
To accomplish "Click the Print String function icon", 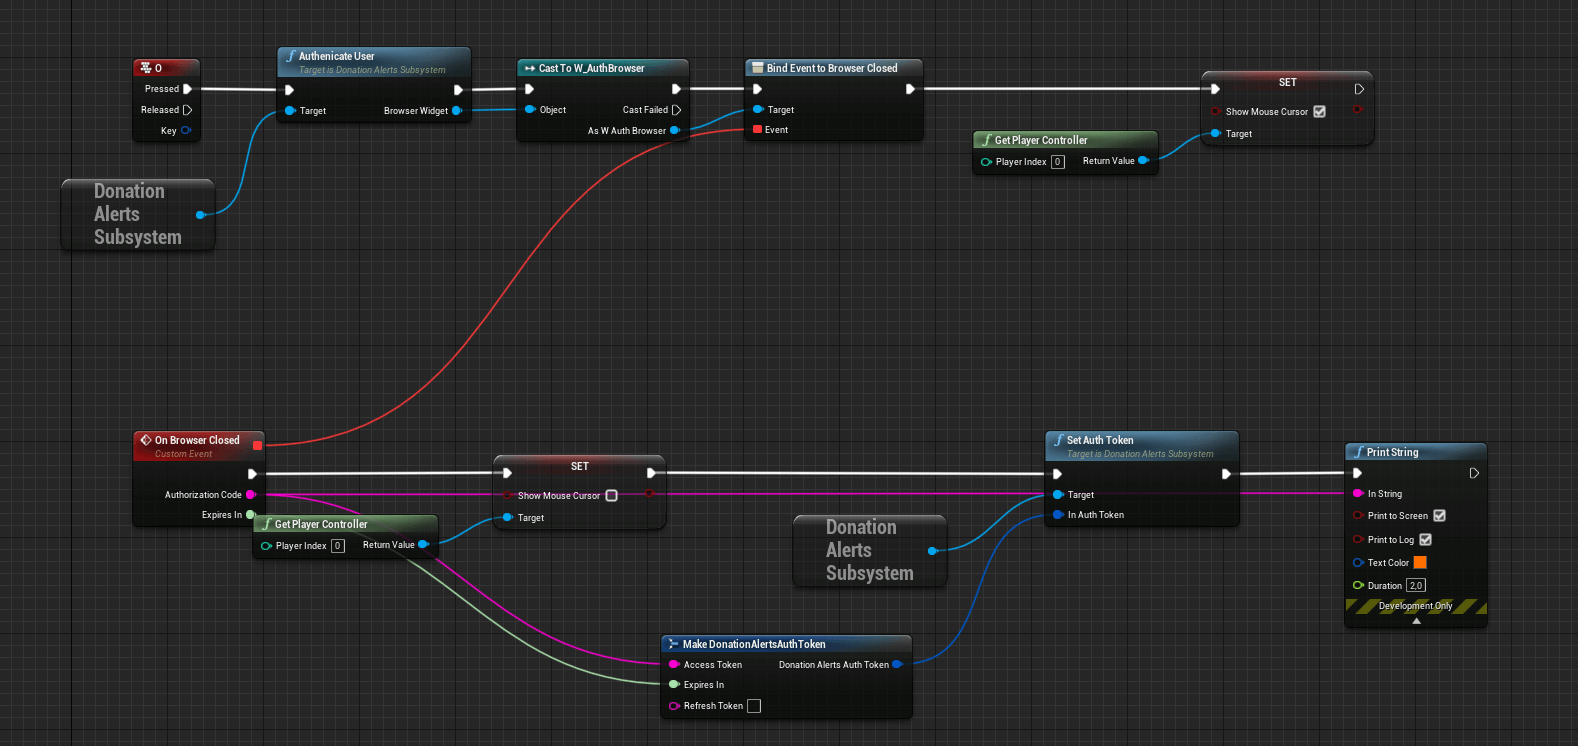I will 1358,452.
